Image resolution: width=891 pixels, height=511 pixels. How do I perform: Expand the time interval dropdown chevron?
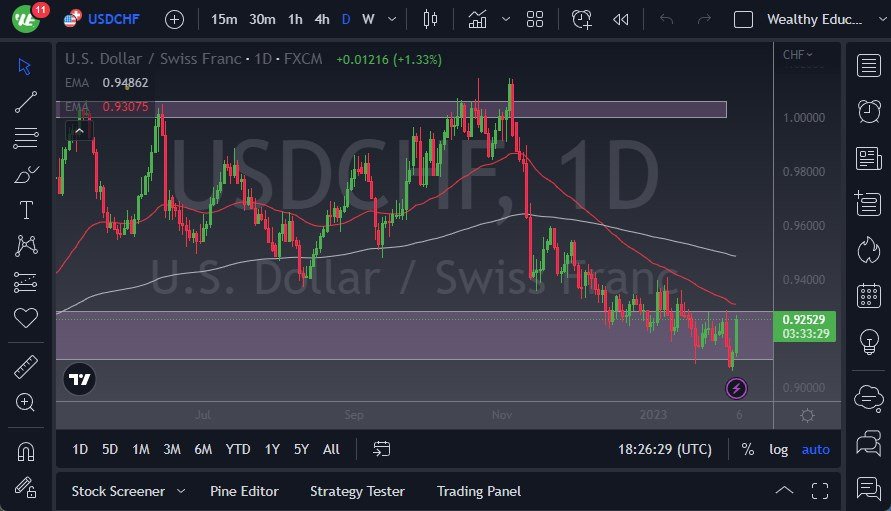pyautogui.click(x=391, y=19)
